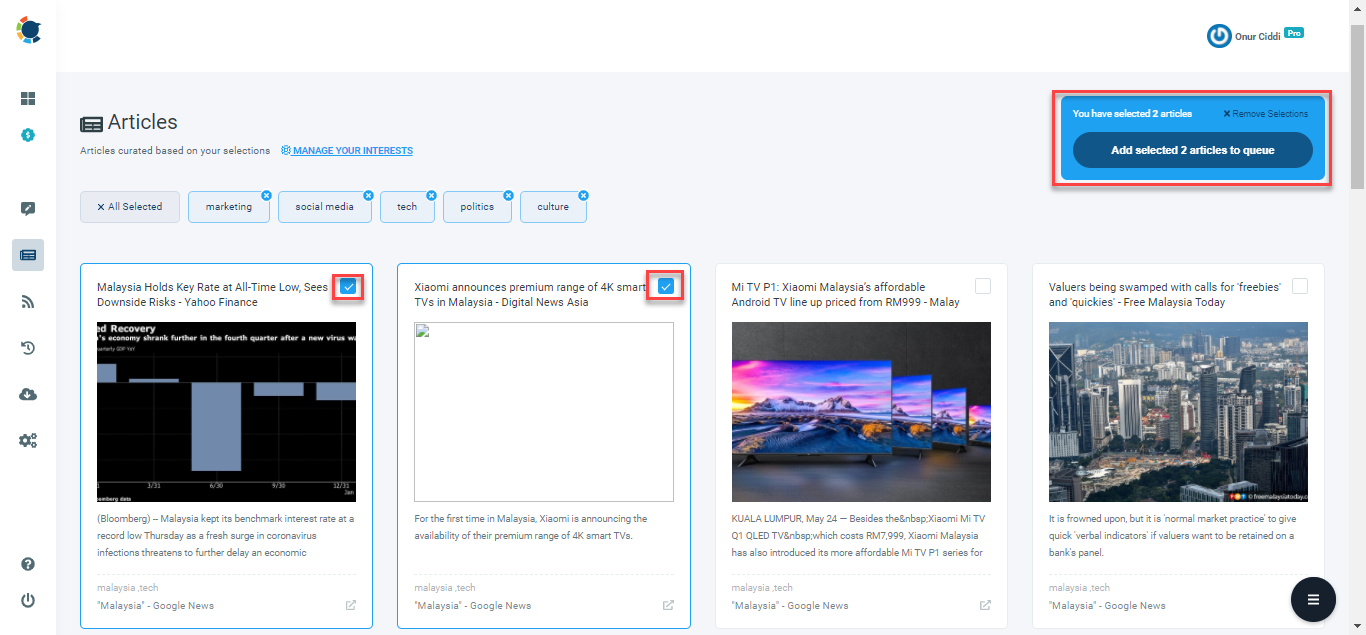The image size is (1366, 635).
Task: Select the Mi TV P1 article checkbox
Action: (x=982, y=286)
